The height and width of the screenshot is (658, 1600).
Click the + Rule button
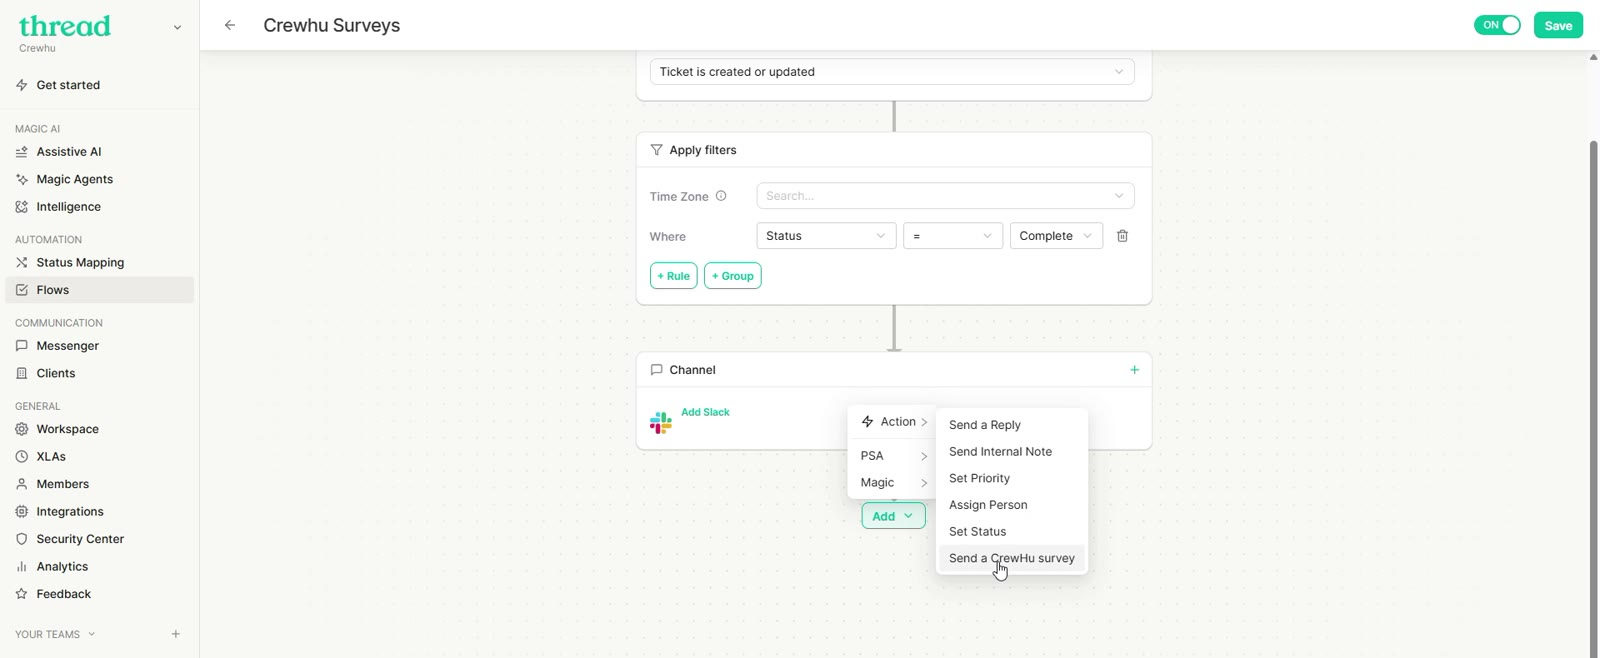[x=673, y=276]
